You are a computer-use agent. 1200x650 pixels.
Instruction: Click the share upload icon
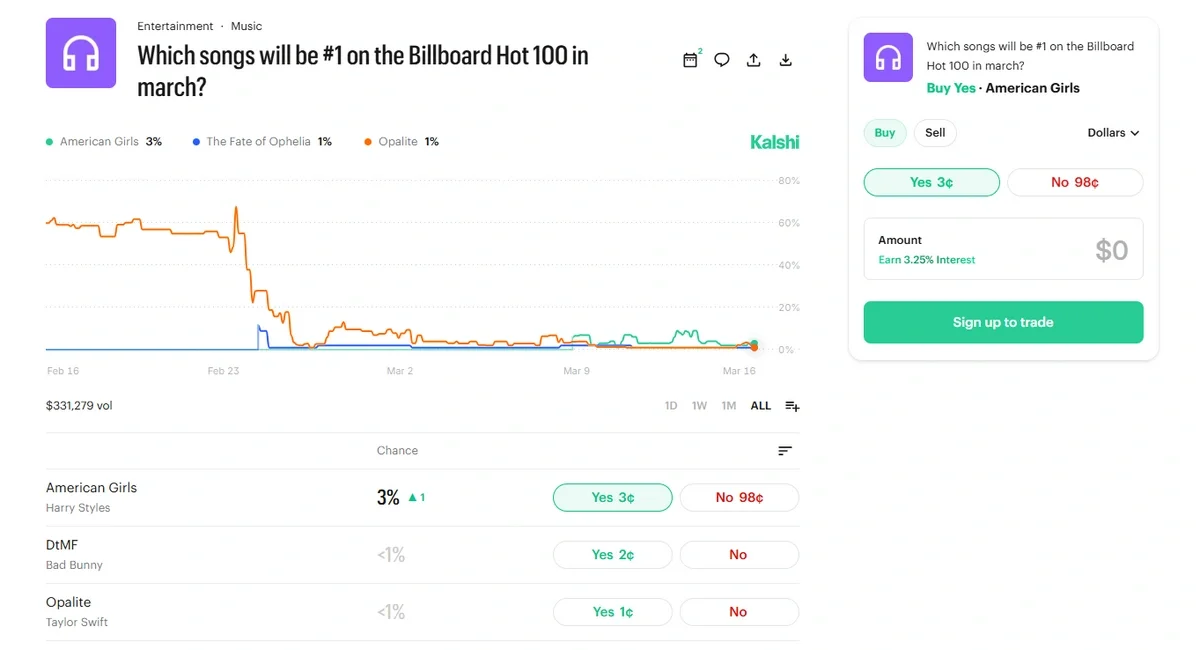[753, 60]
